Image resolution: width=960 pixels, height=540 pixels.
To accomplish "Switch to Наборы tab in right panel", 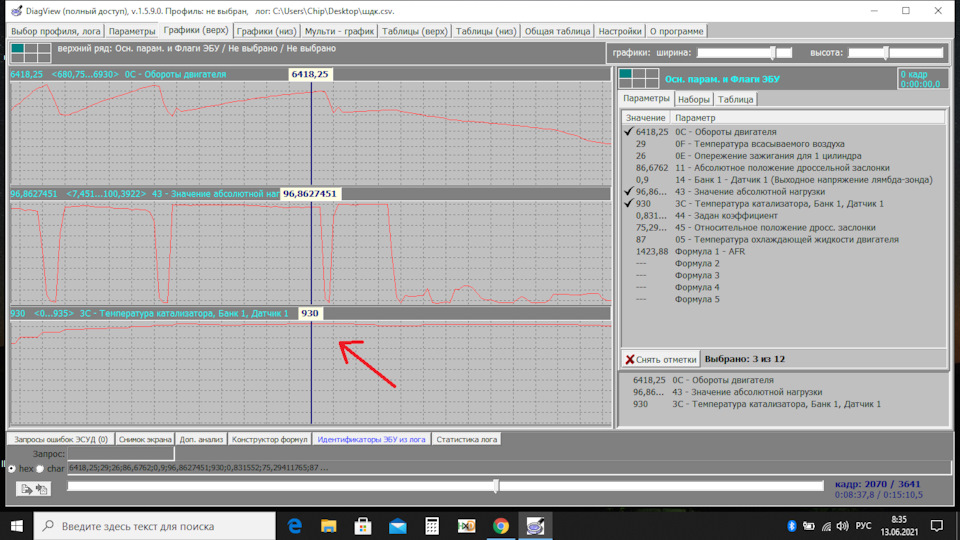I will click(694, 99).
